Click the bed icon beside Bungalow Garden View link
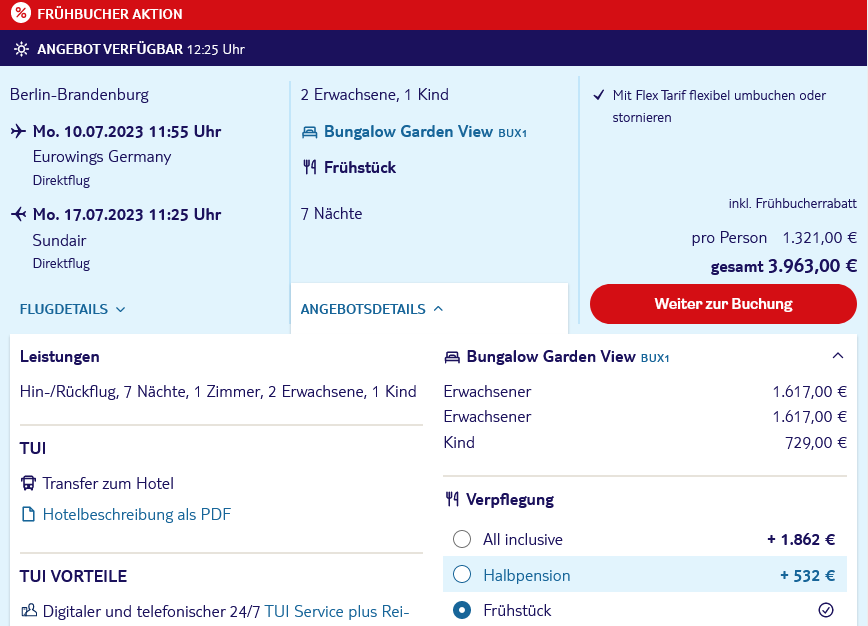This screenshot has height=626, width=868. click(x=309, y=132)
